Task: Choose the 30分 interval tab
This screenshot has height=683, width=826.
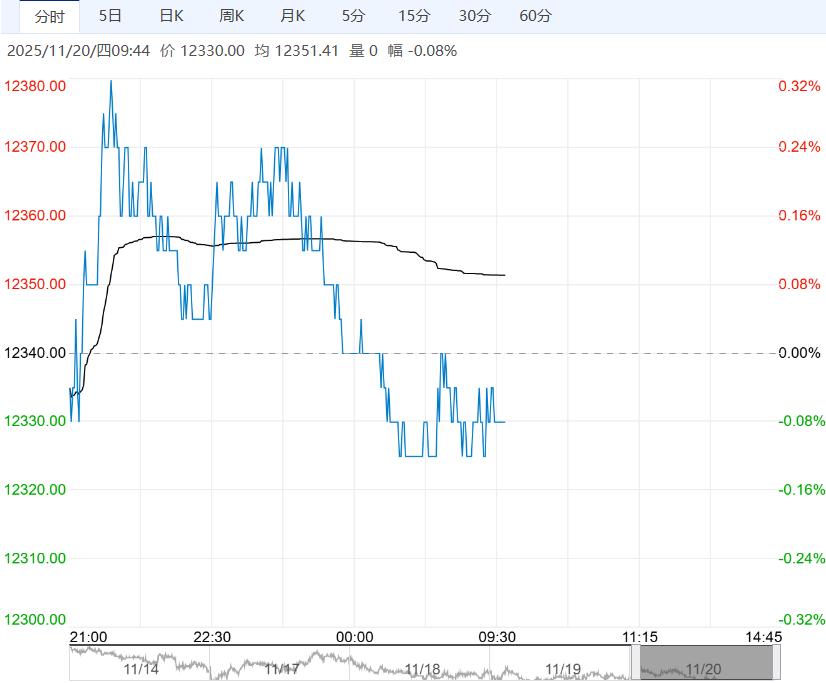Action: click(x=475, y=16)
